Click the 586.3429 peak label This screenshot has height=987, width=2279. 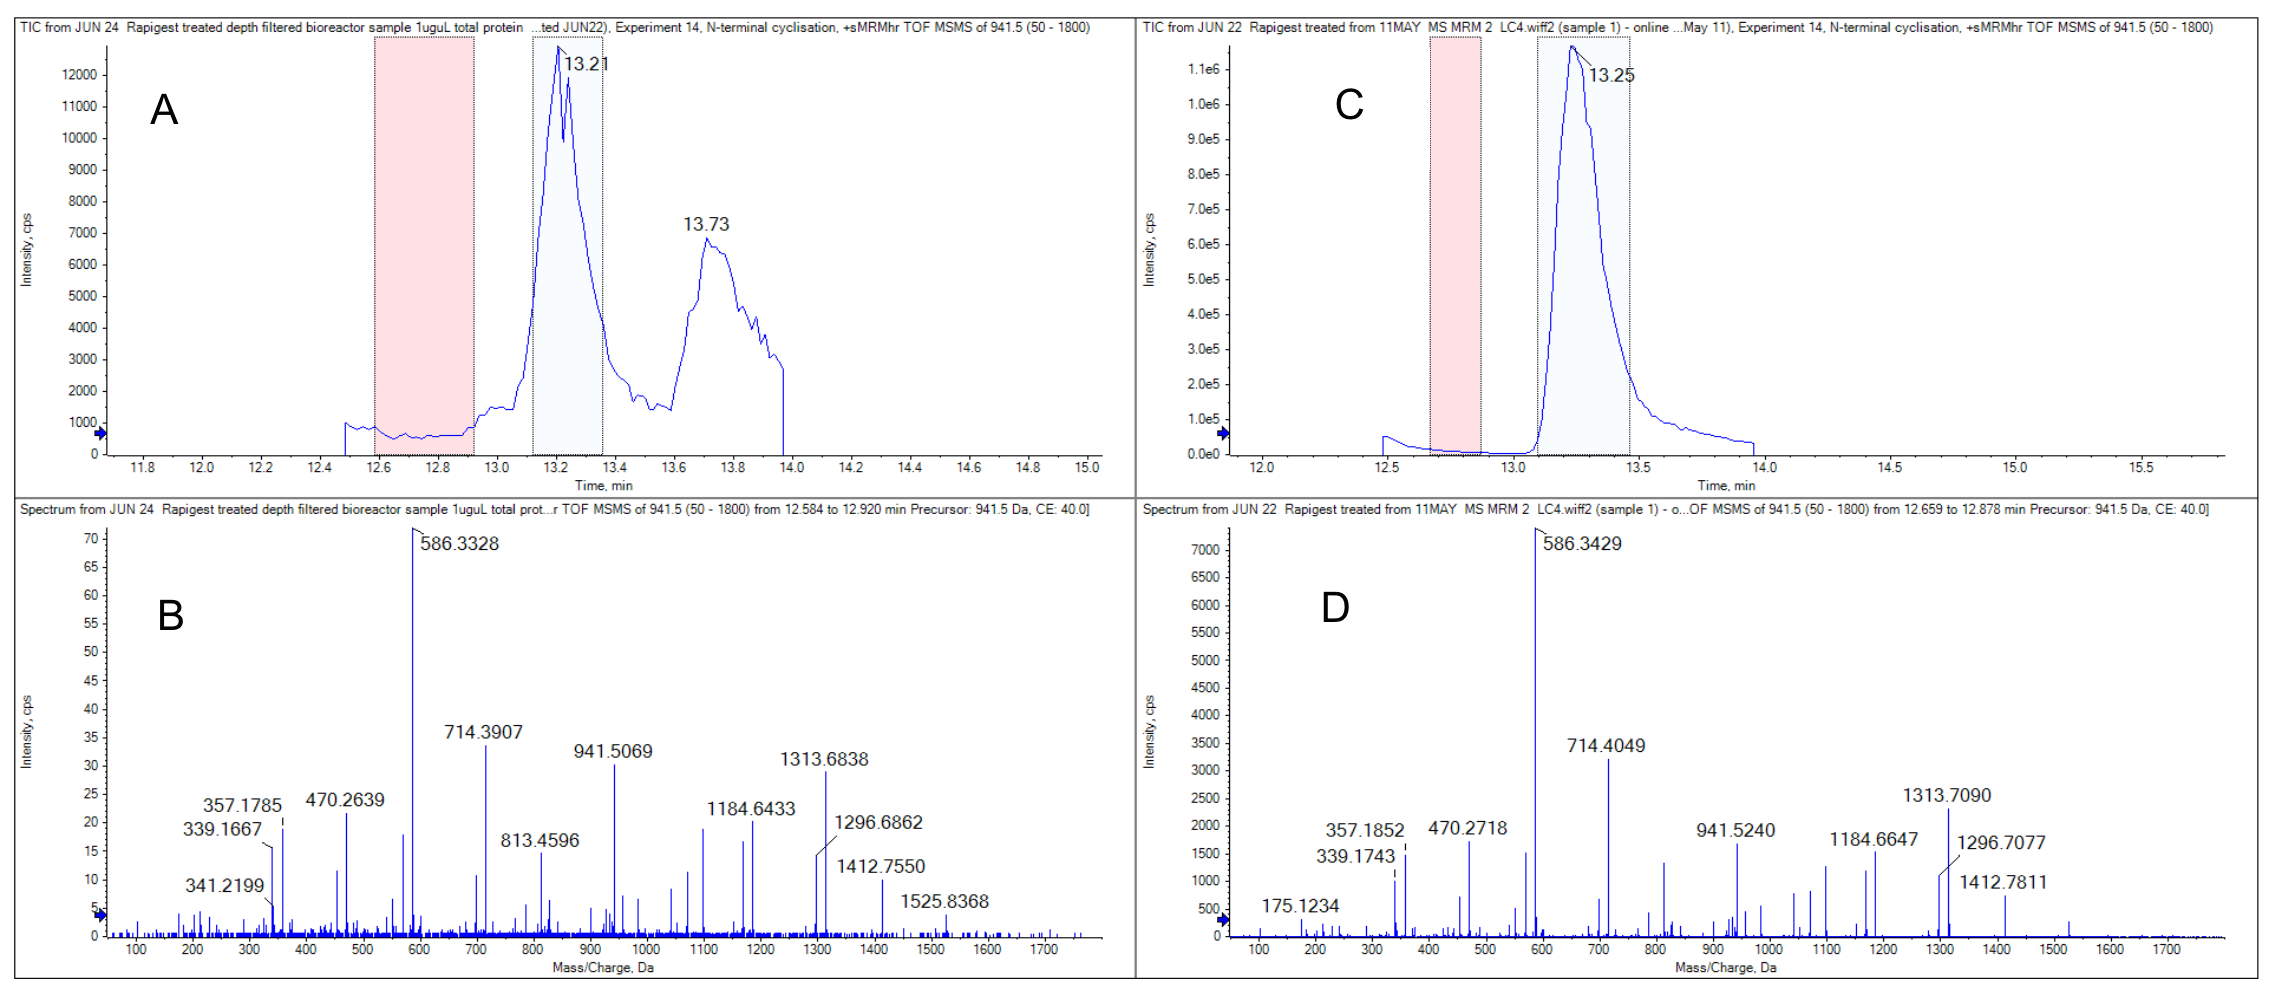1582,544
